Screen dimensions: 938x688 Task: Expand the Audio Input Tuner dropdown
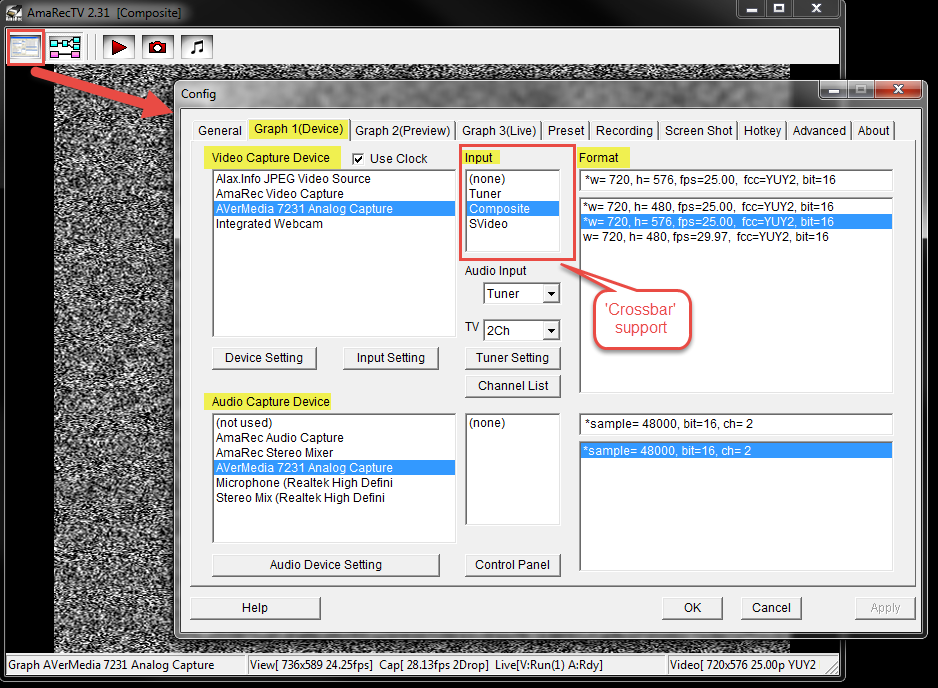[x=551, y=294]
